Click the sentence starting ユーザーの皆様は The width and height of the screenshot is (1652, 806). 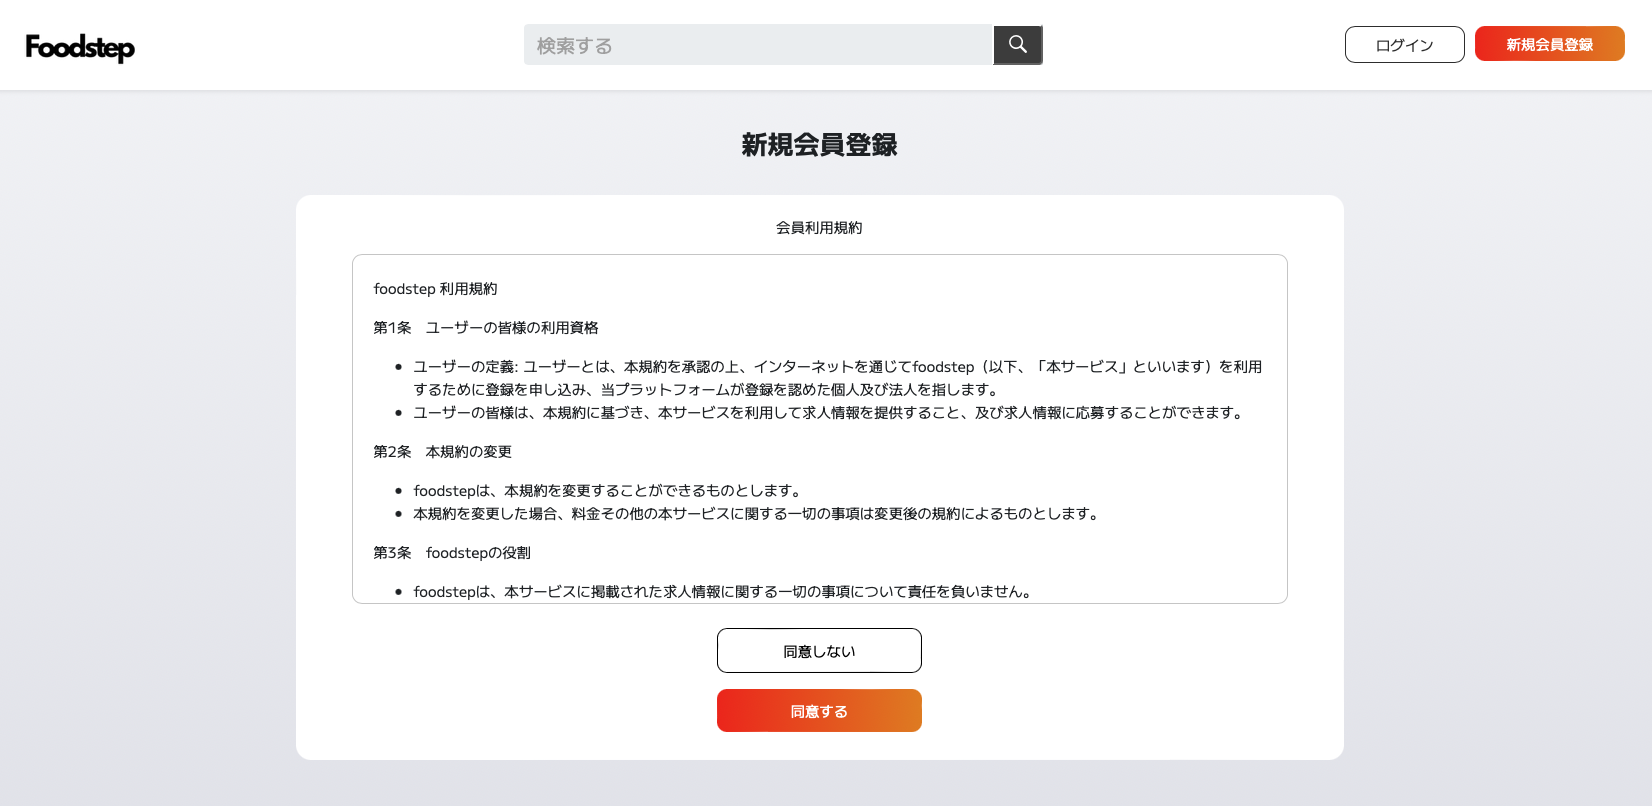pyautogui.click(x=827, y=413)
